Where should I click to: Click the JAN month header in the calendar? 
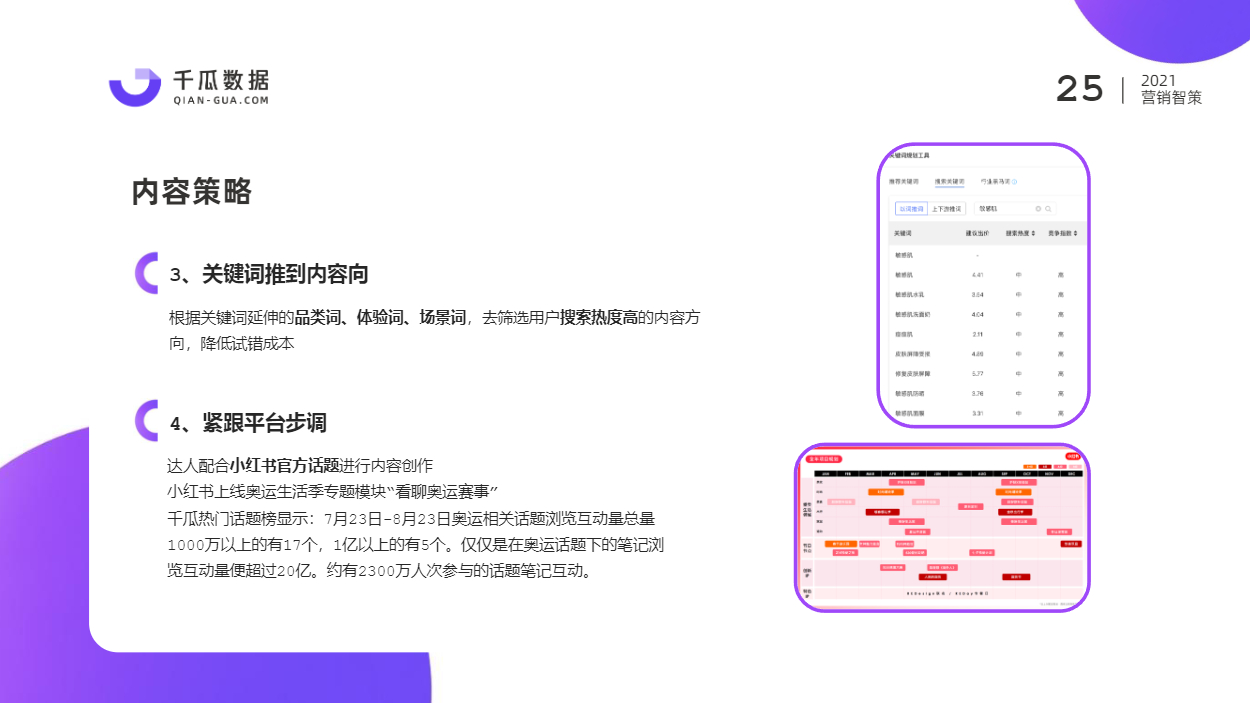[826, 474]
